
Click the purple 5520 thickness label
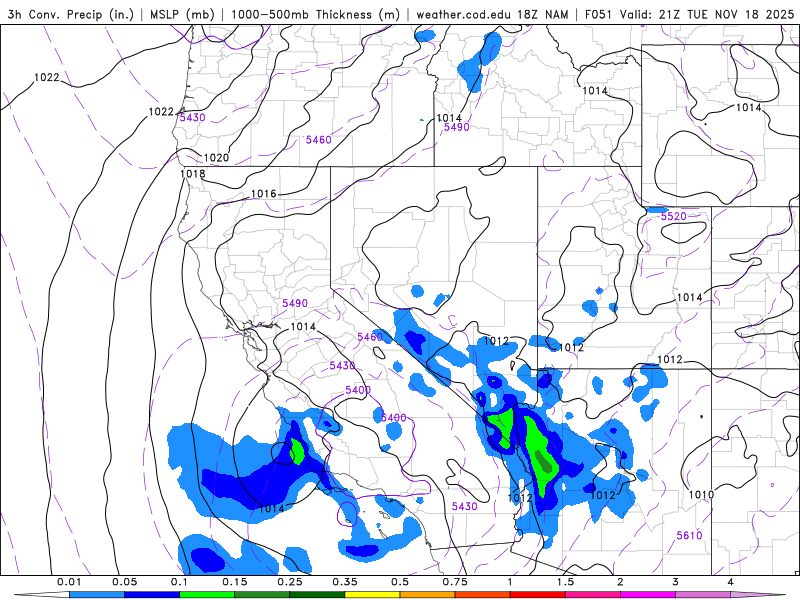click(673, 216)
